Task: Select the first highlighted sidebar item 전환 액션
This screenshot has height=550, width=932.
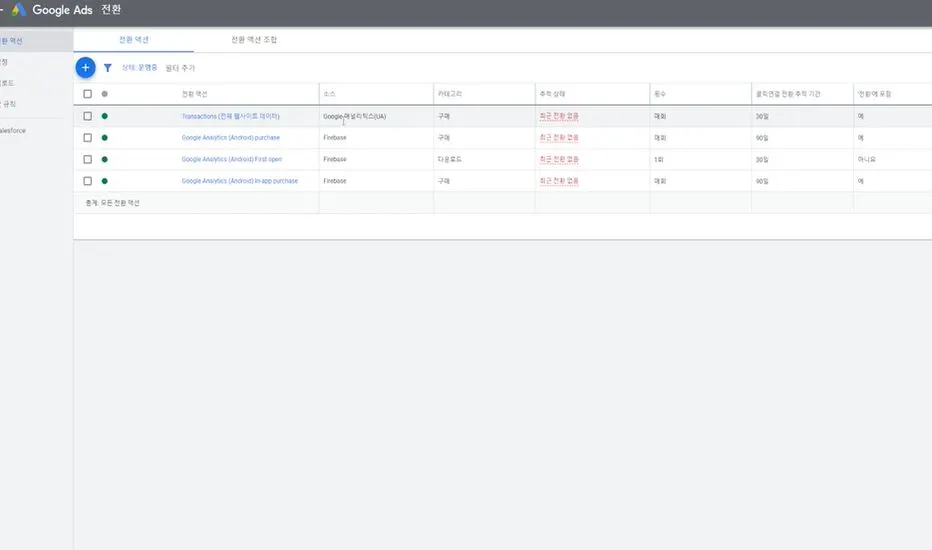Action: click(36, 41)
